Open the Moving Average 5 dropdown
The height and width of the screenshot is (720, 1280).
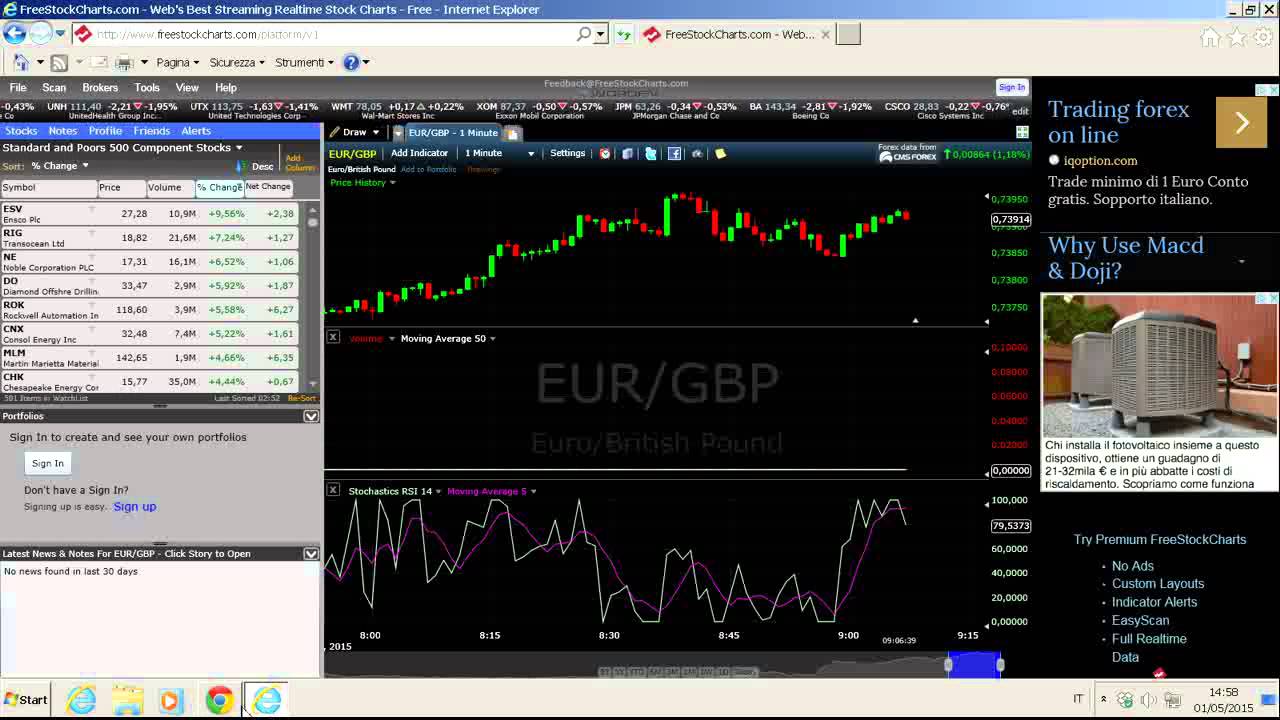[x=491, y=491]
